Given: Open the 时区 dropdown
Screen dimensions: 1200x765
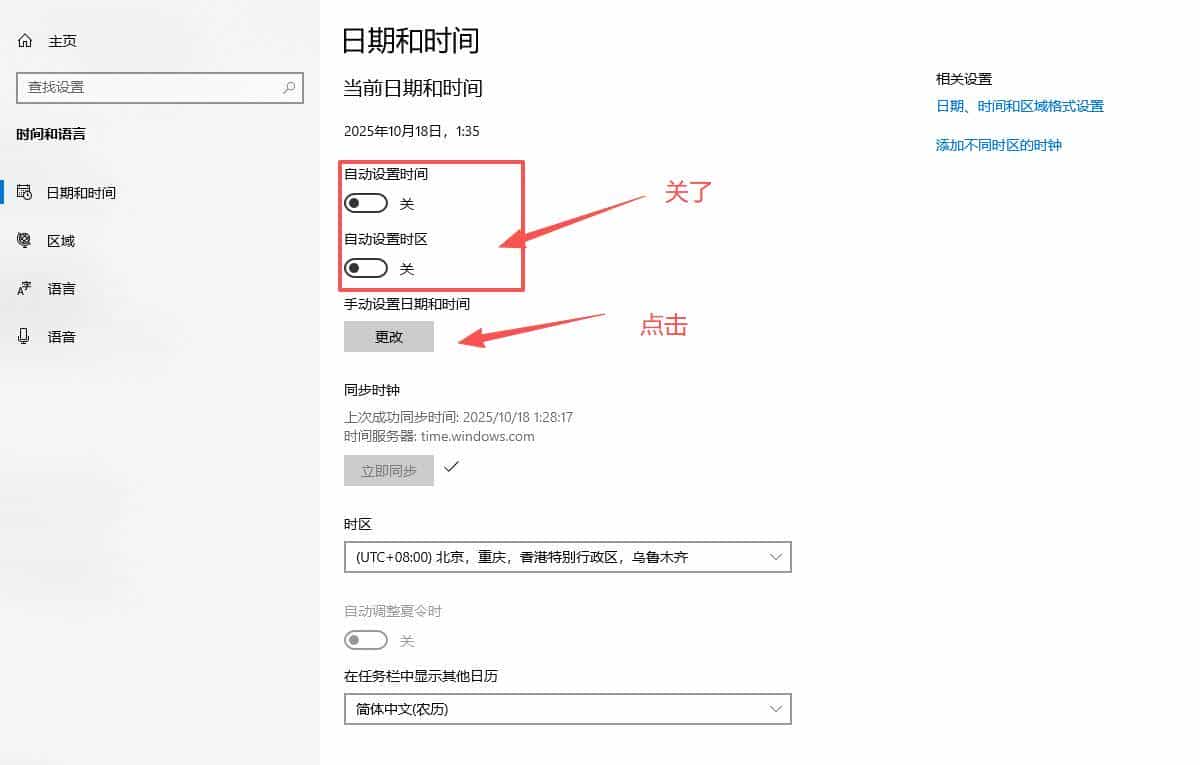Looking at the screenshot, I should pyautogui.click(x=567, y=556).
